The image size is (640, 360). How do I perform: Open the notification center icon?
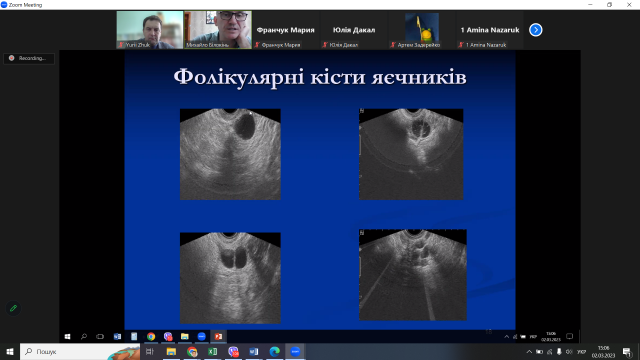[x=627, y=351]
